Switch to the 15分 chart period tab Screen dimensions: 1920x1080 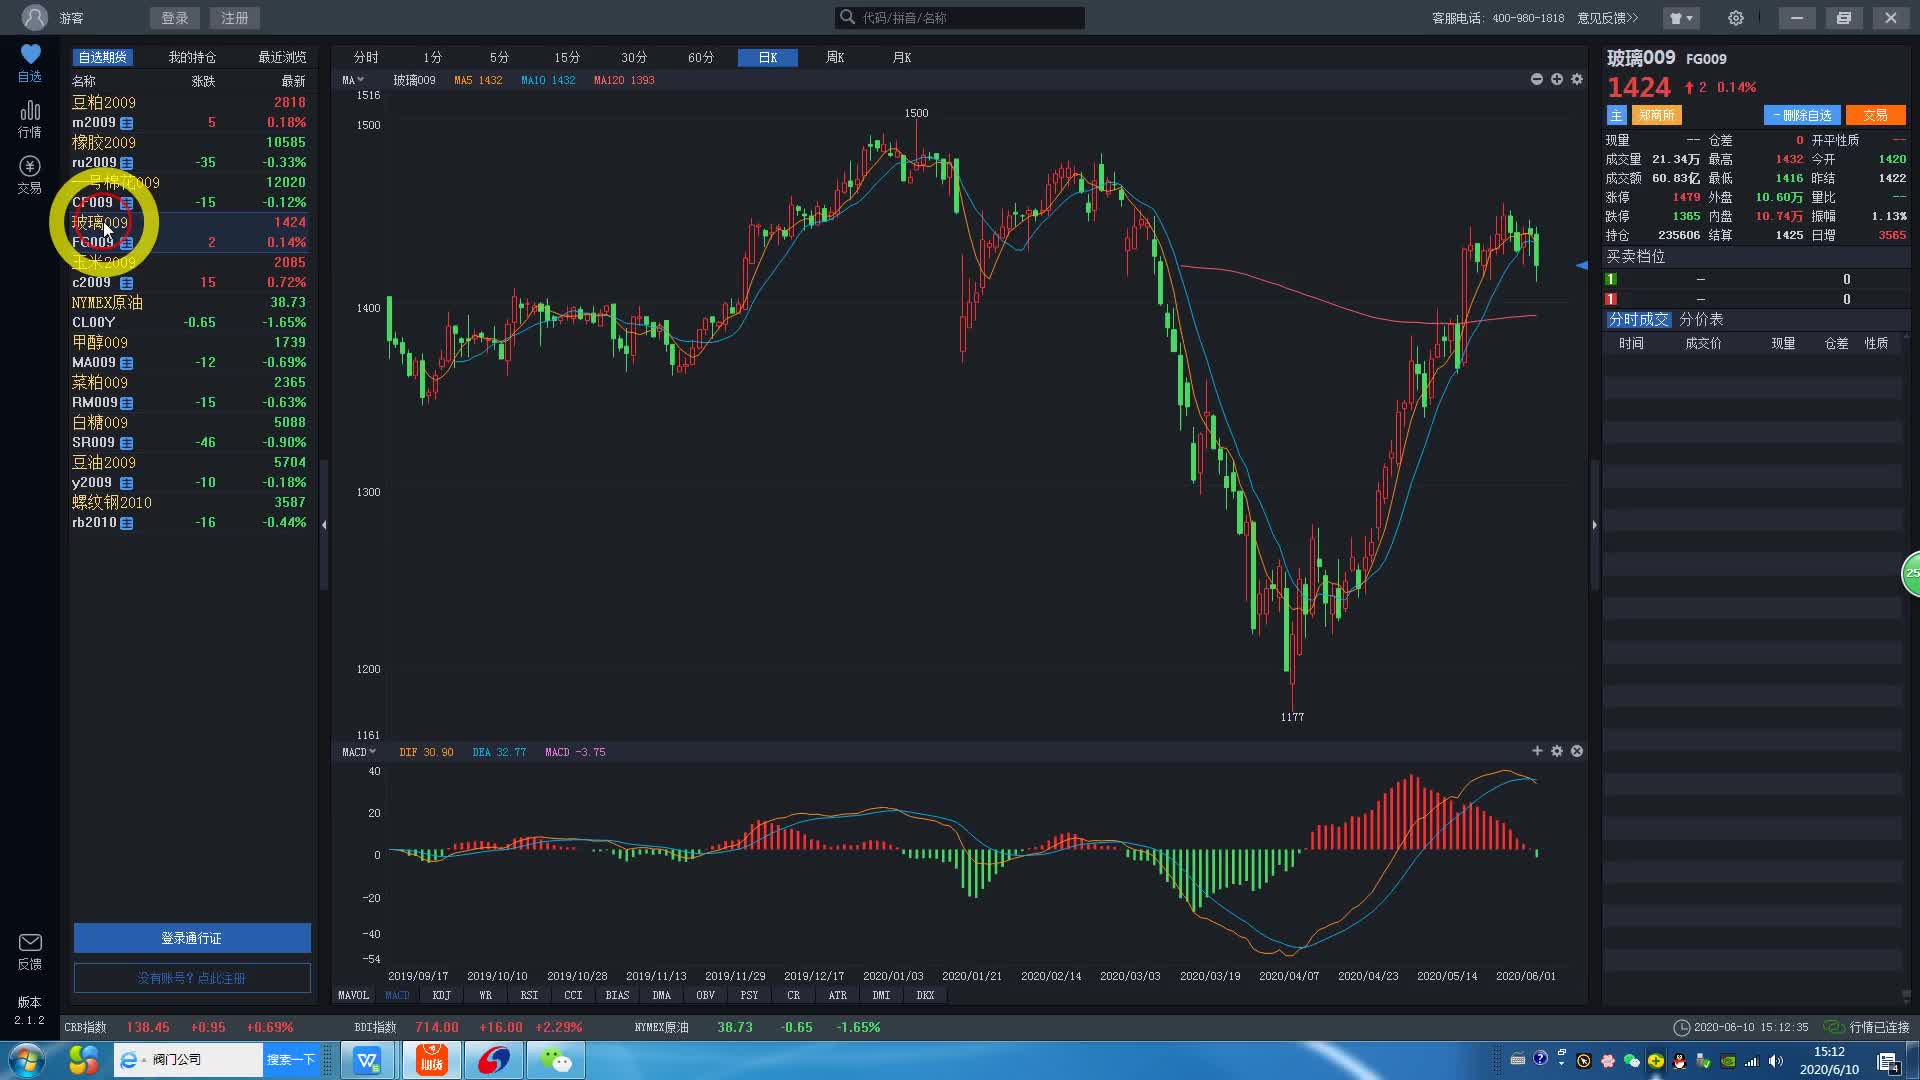click(x=567, y=58)
